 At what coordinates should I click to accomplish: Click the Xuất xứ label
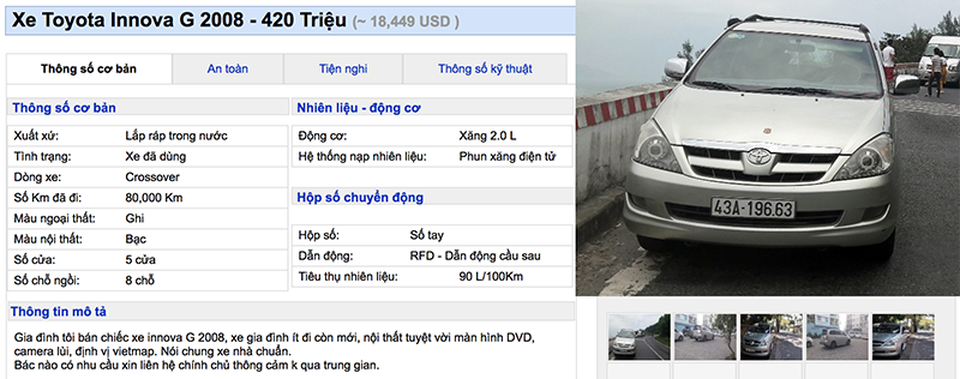click(x=36, y=136)
